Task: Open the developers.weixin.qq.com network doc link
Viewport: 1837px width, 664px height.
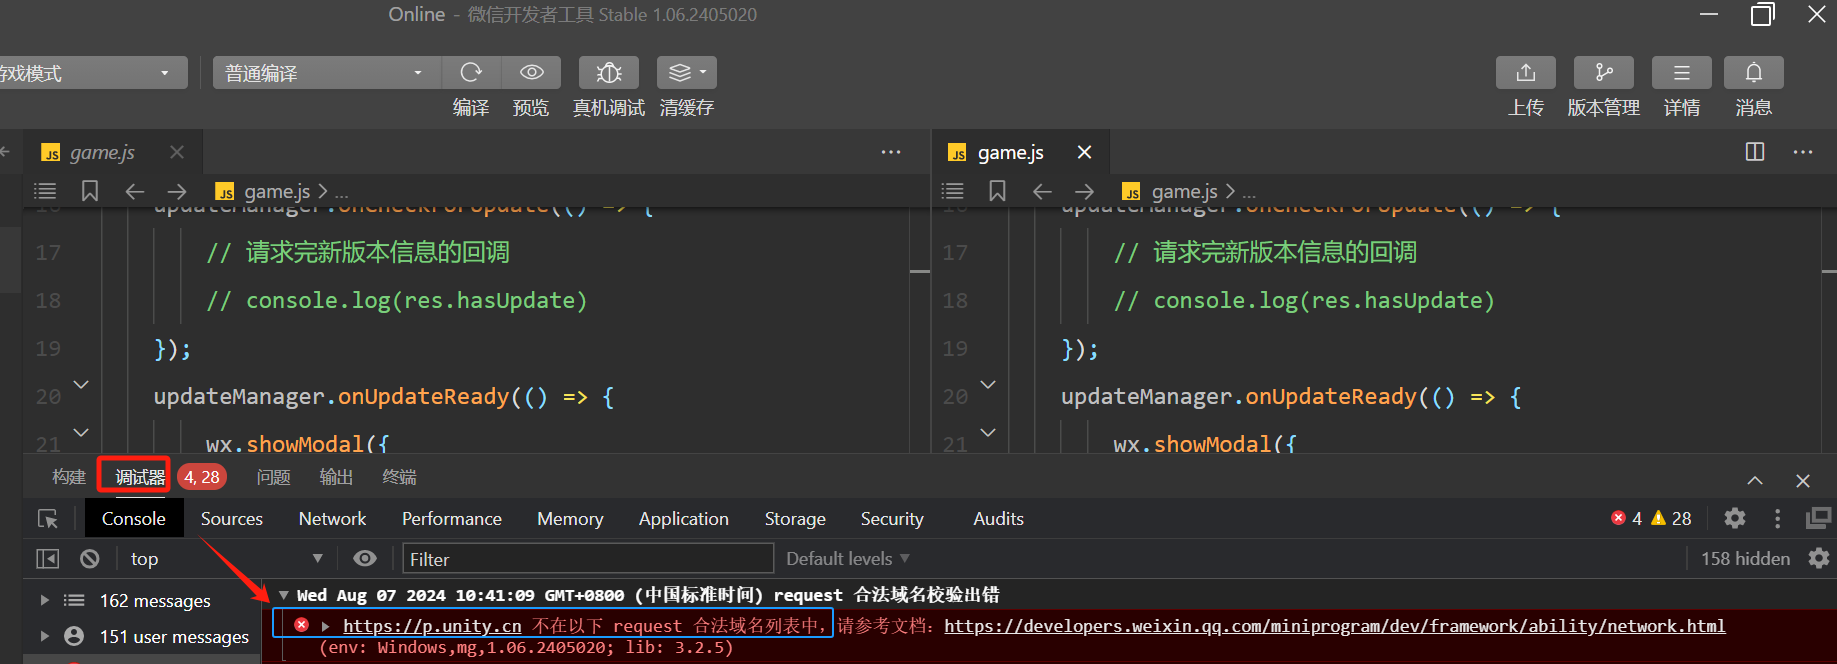Action: tap(1334, 626)
